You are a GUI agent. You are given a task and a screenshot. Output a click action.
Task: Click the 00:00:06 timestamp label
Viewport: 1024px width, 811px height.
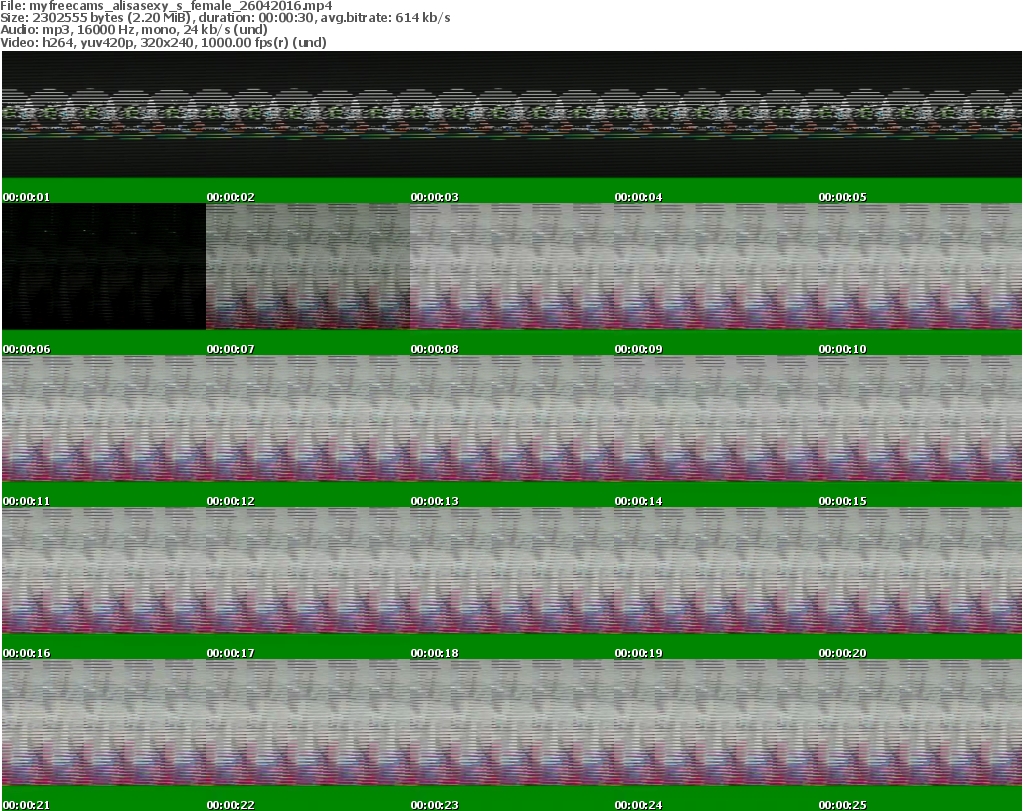point(26,349)
